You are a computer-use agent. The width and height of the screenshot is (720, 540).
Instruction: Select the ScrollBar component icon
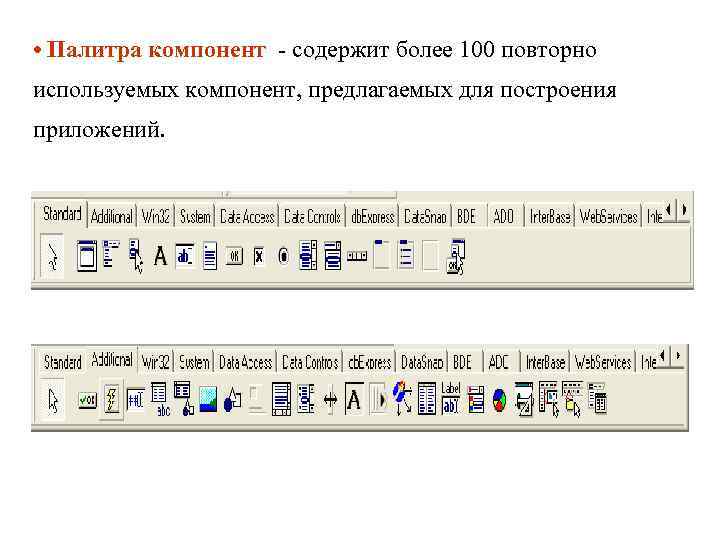click(357, 256)
